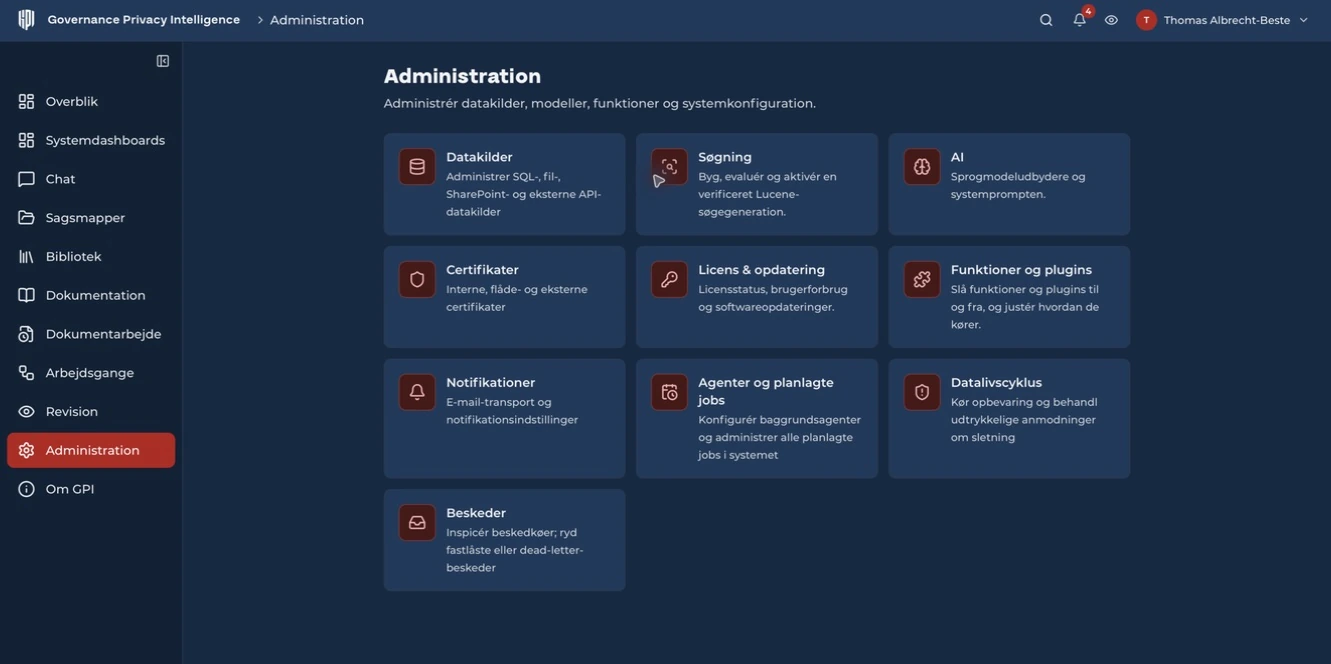Open notifications bell in top bar
This screenshot has height=664, width=1331.
pos(1079,20)
